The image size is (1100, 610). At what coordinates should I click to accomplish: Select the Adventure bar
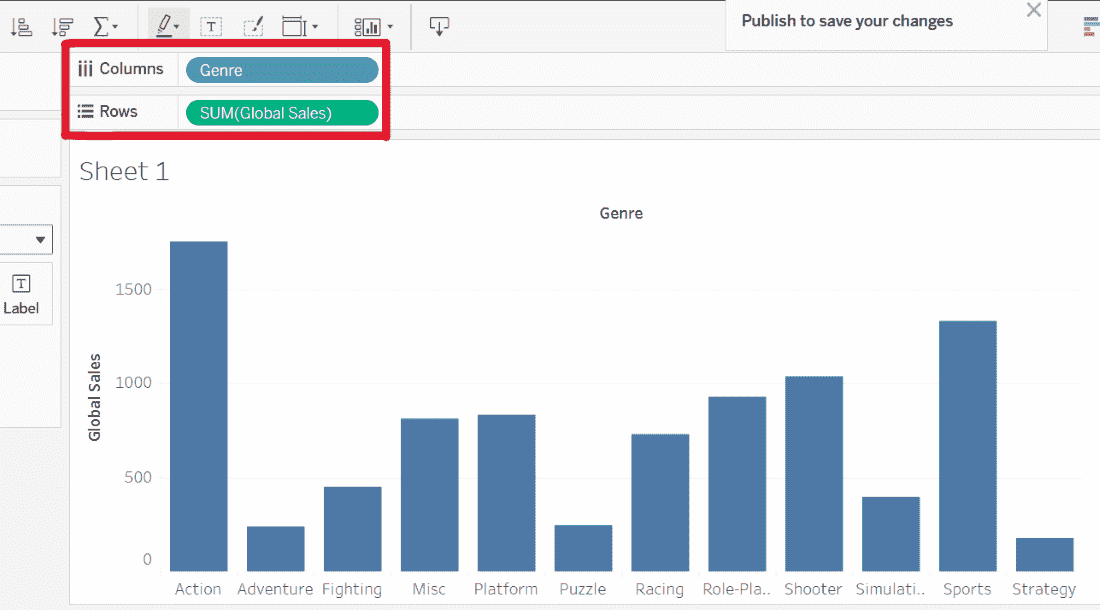[276, 549]
